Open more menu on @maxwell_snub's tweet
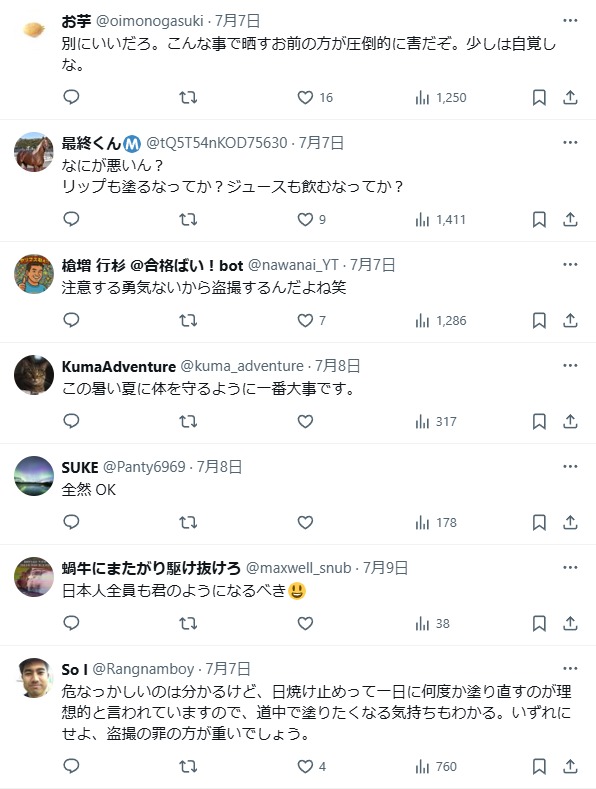596x789 pixels. click(570, 567)
